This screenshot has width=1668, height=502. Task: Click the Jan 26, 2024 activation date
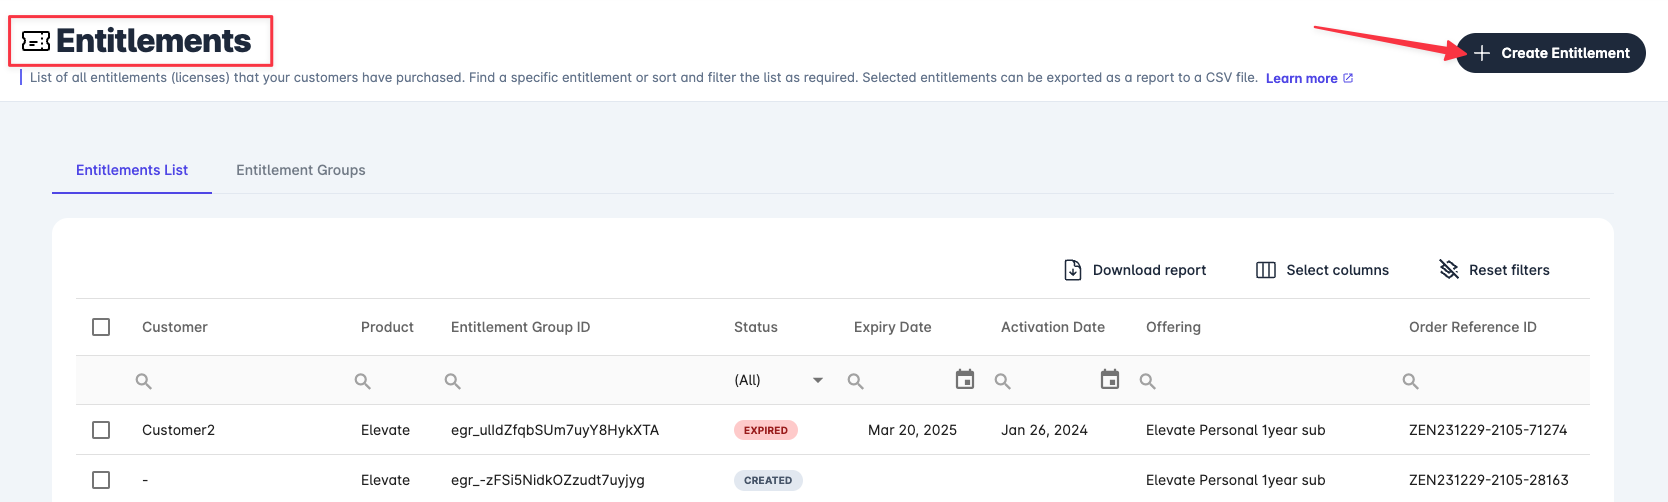point(1044,430)
